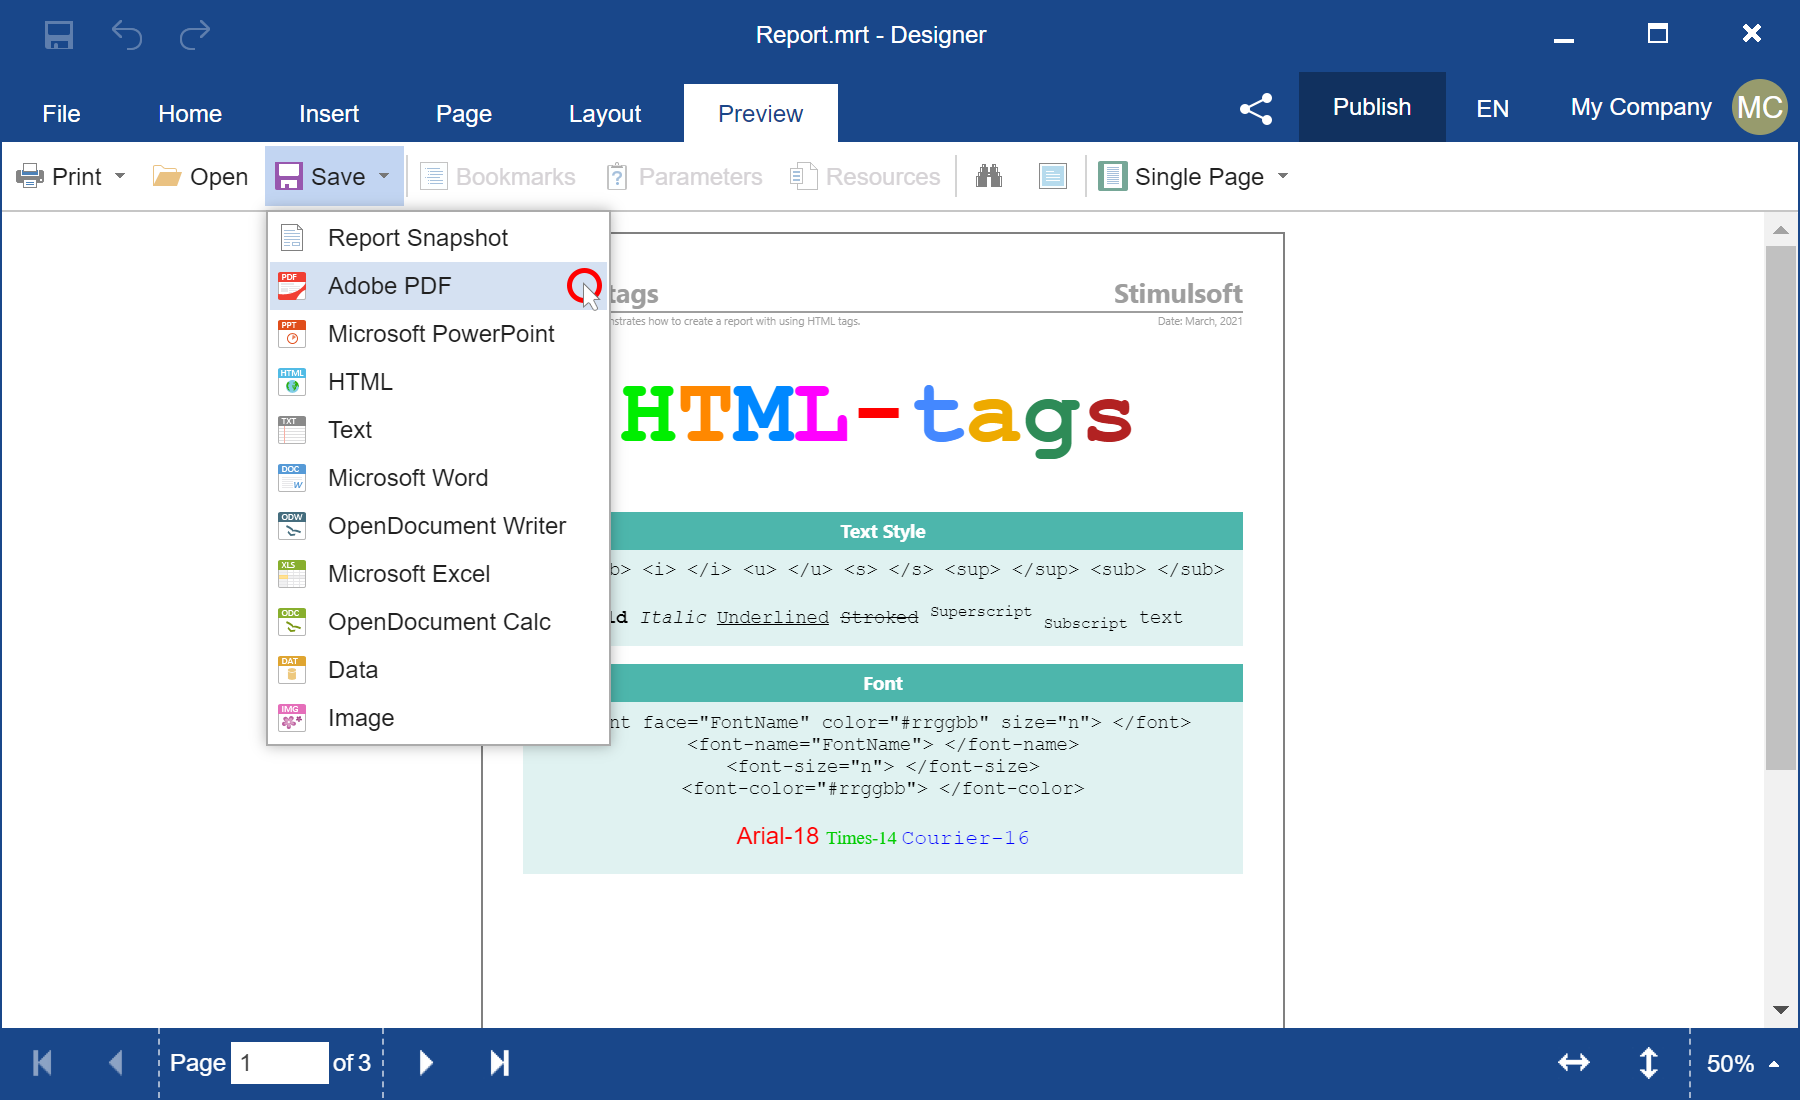This screenshot has height=1100, width=1800.
Task: Export as Image
Action: pos(439,718)
